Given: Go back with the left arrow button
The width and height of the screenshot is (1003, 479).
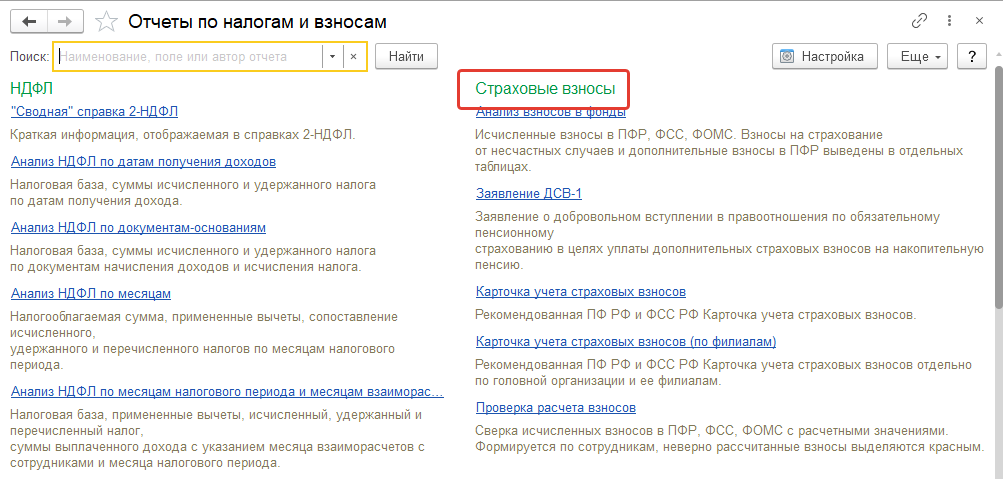Looking at the screenshot, I should [x=29, y=21].
